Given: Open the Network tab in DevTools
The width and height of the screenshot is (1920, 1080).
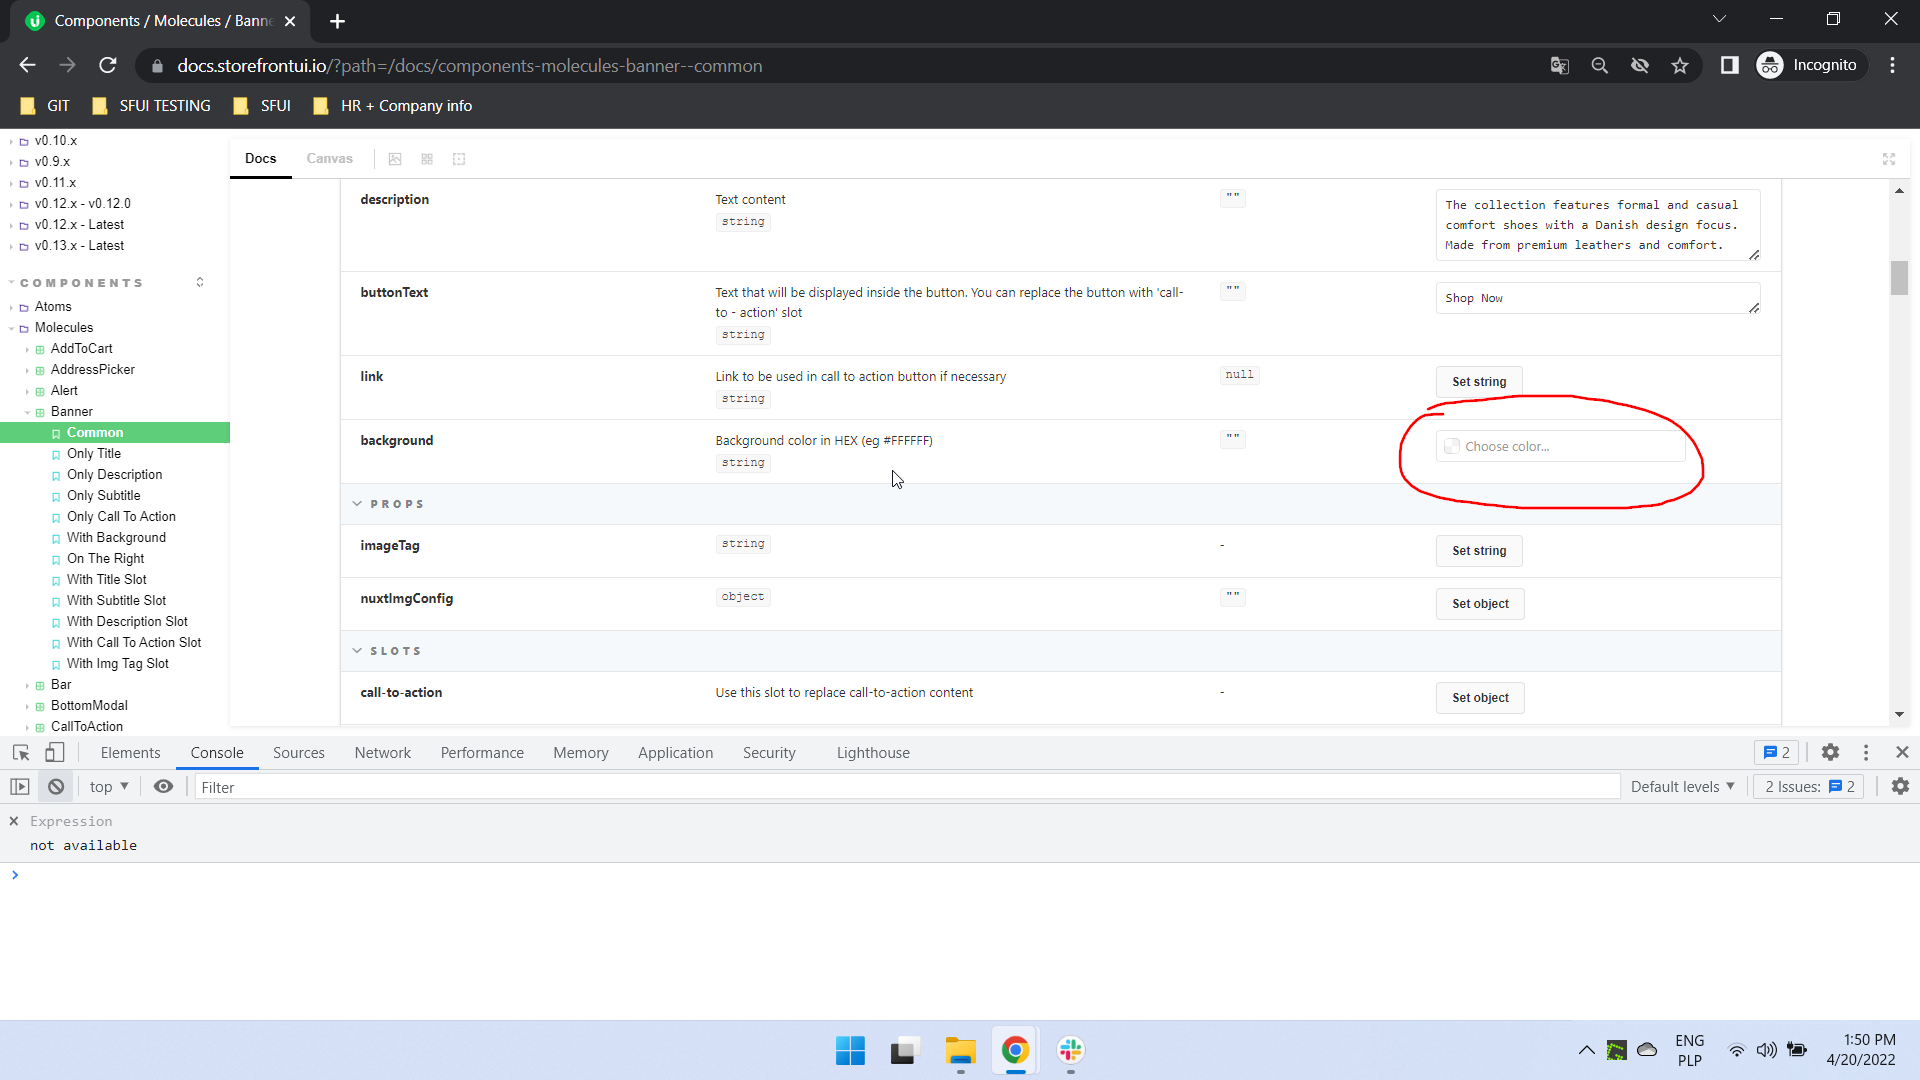Looking at the screenshot, I should [x=382, y=753].
